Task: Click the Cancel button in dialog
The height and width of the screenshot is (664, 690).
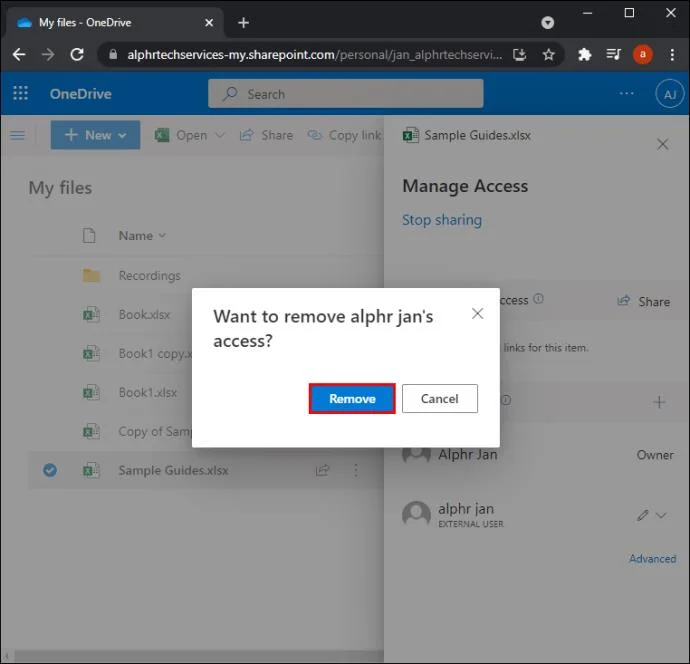Action: pyautogui.click(x=440, y=399)
